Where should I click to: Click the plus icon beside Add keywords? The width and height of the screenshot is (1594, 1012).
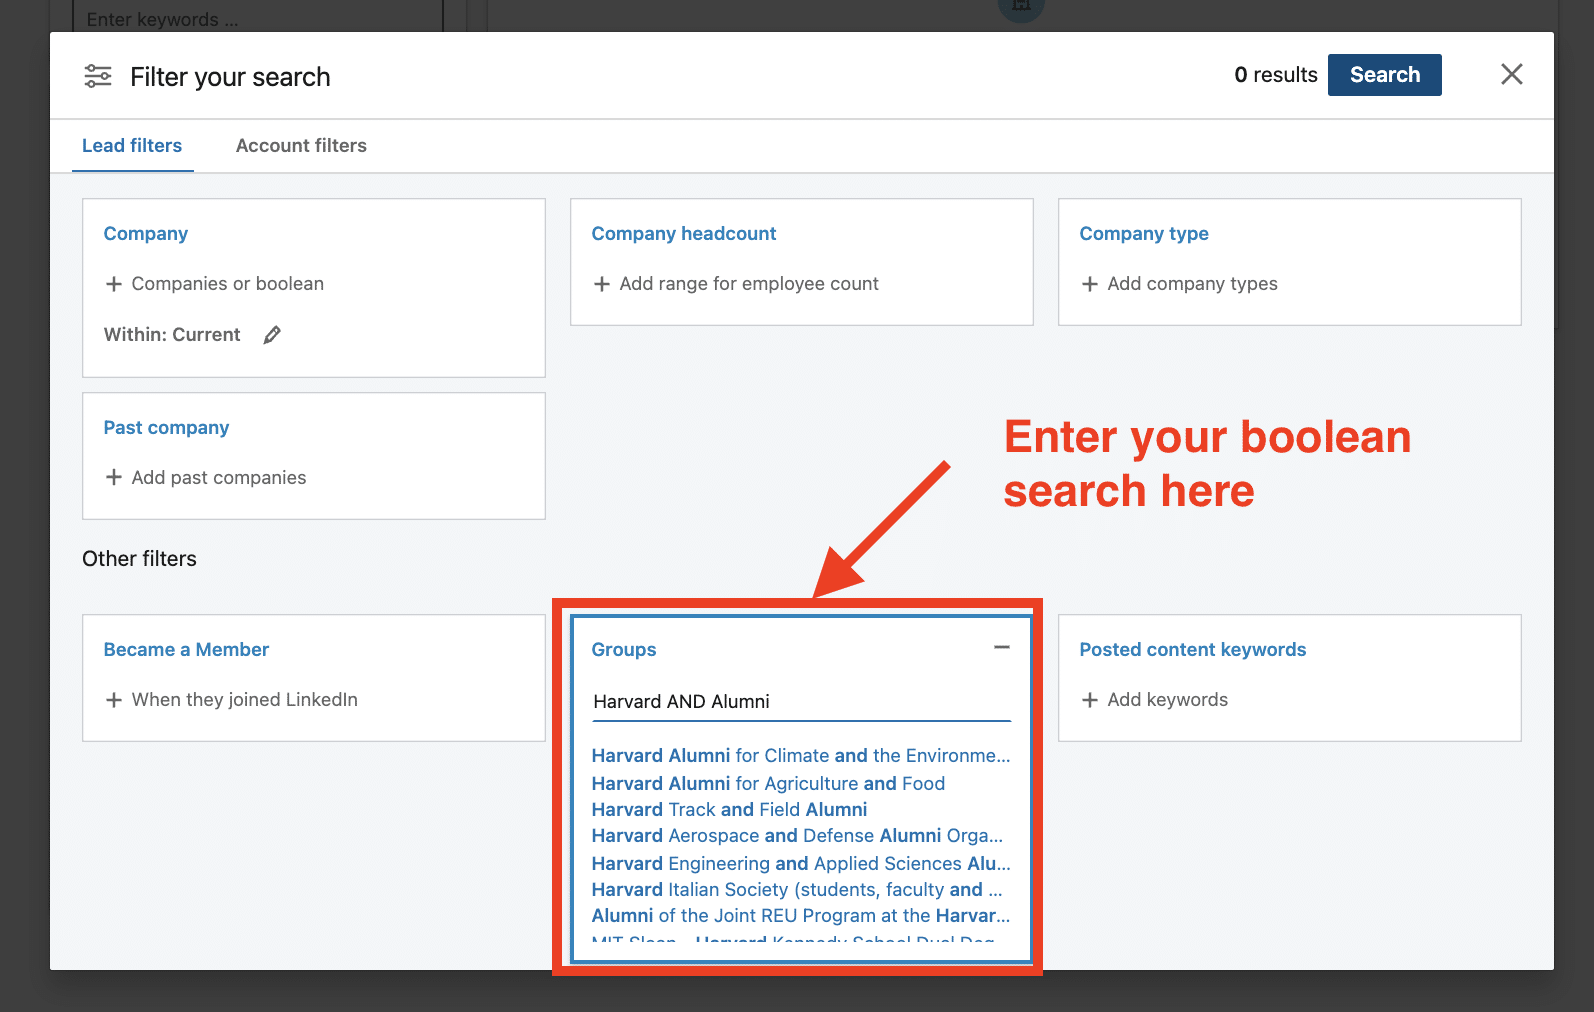pos(1090,700)
